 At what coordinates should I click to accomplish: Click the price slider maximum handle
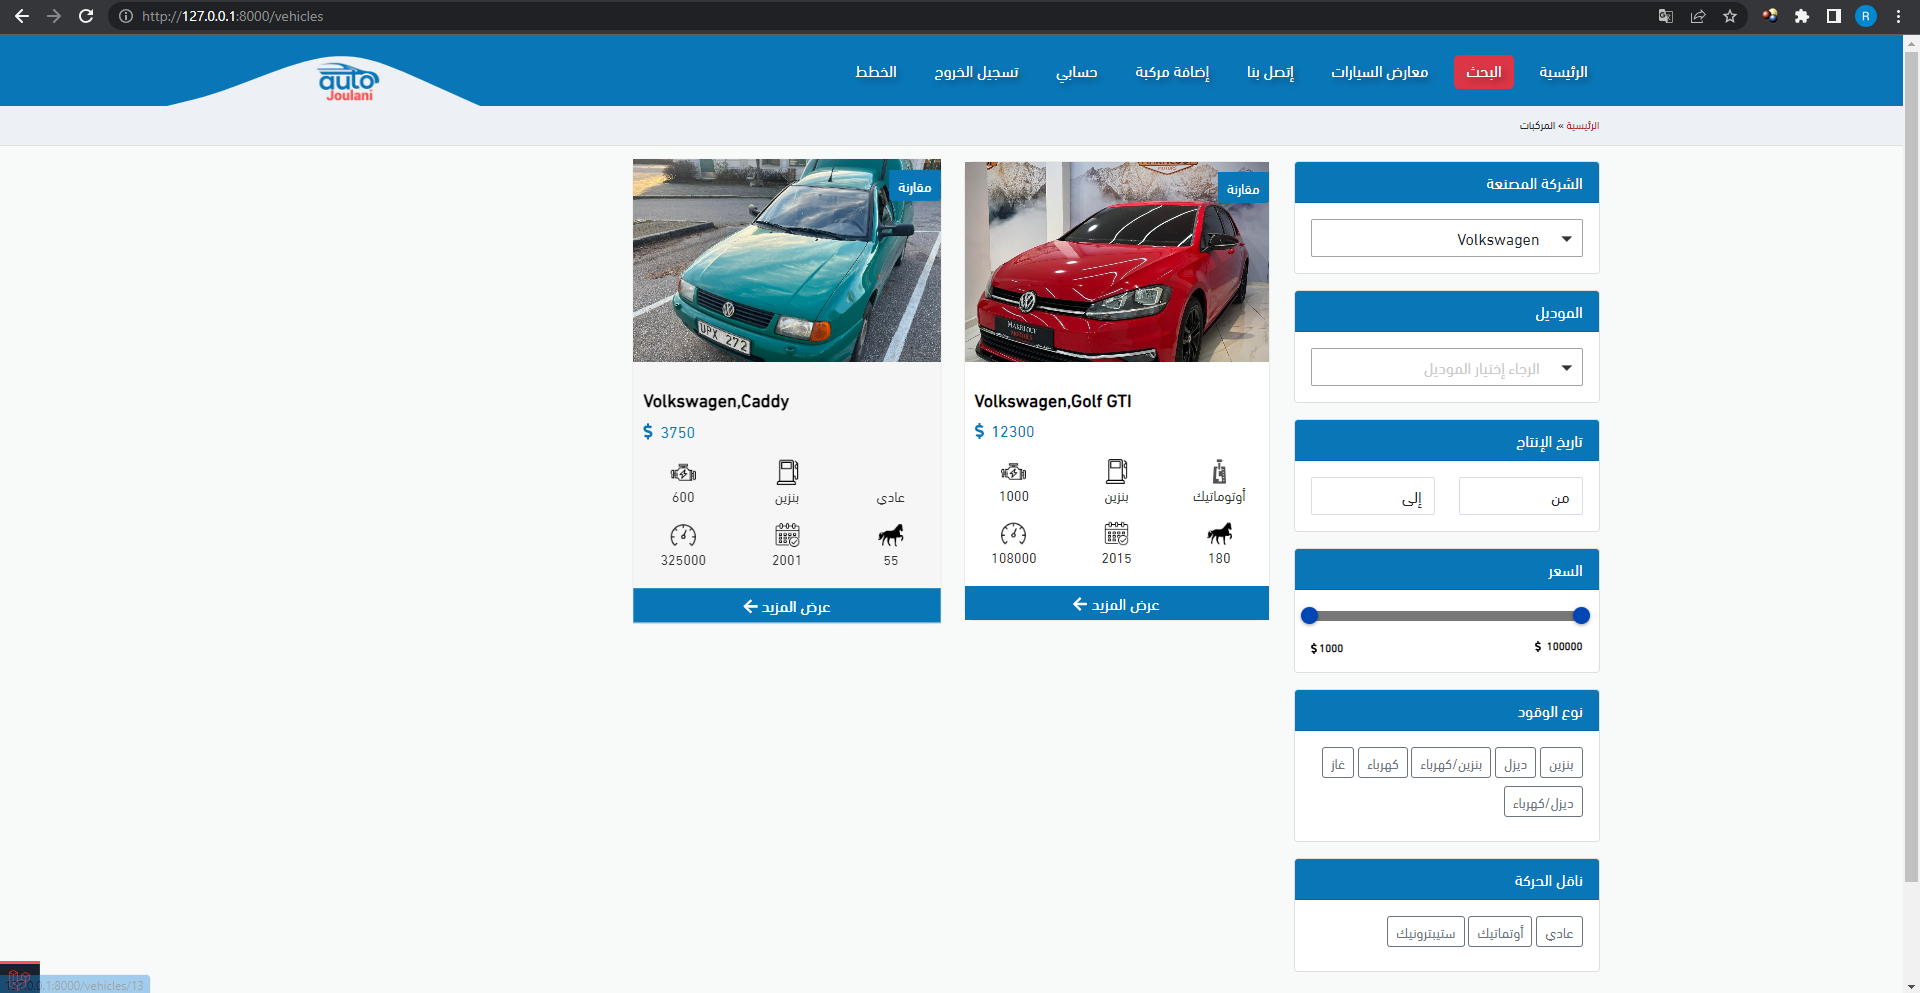click(x=1581, y=616)
